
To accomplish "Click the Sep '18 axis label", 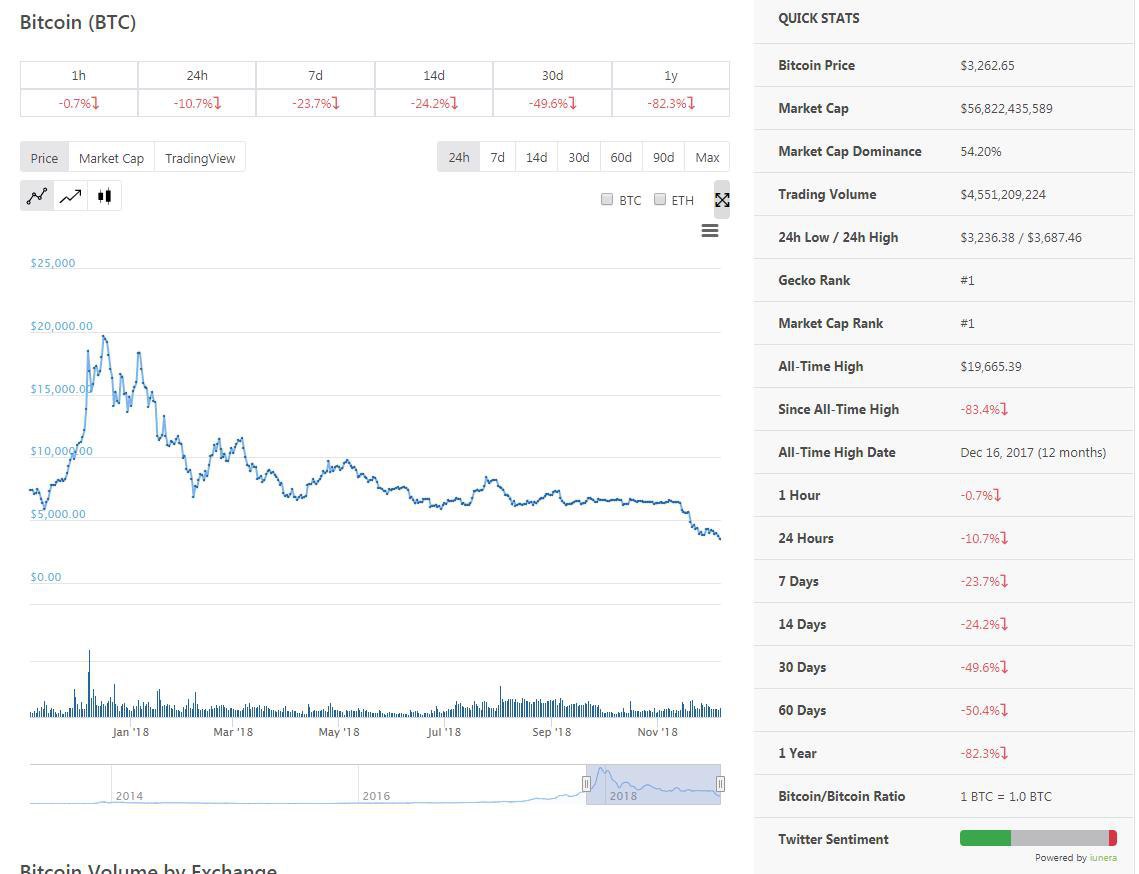I will click(x=551, y=732).
